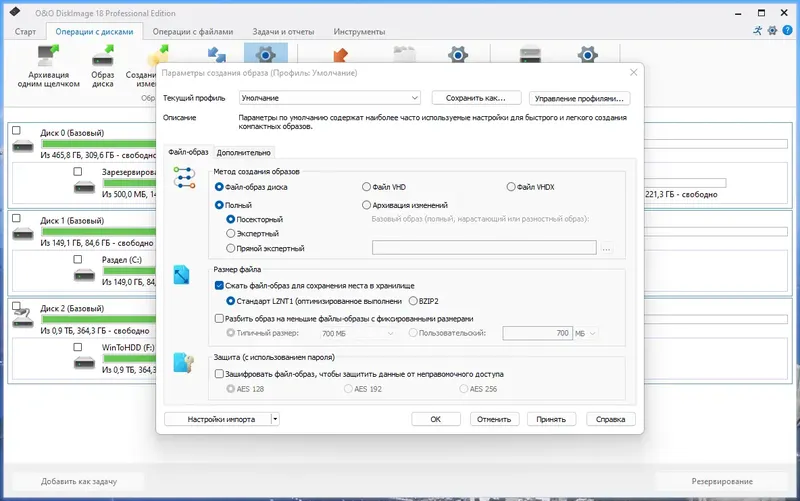Check the WinToHDD (F:) checkbox
This screenshot has width=800, height=501.
(x=78, y=347)
